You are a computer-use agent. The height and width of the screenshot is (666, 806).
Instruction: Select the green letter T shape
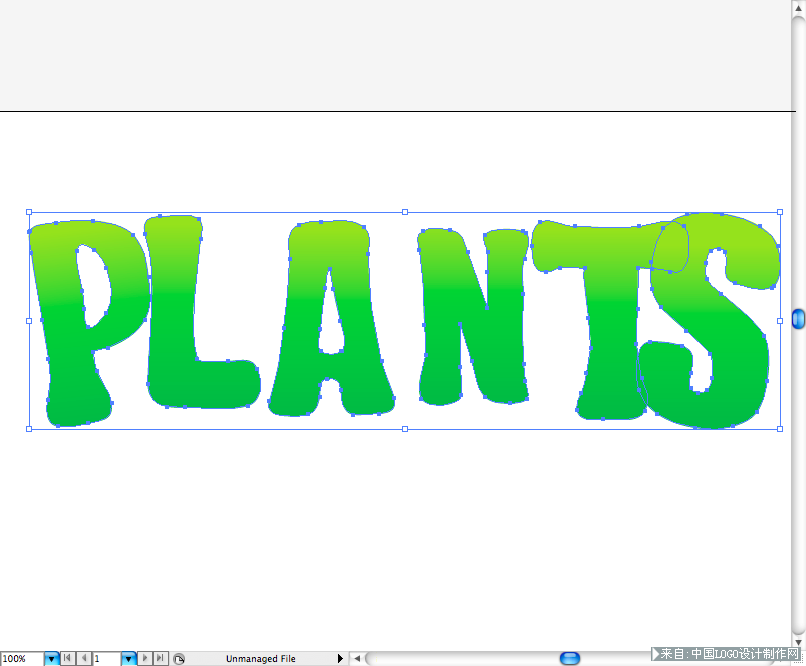pos(612,319)
